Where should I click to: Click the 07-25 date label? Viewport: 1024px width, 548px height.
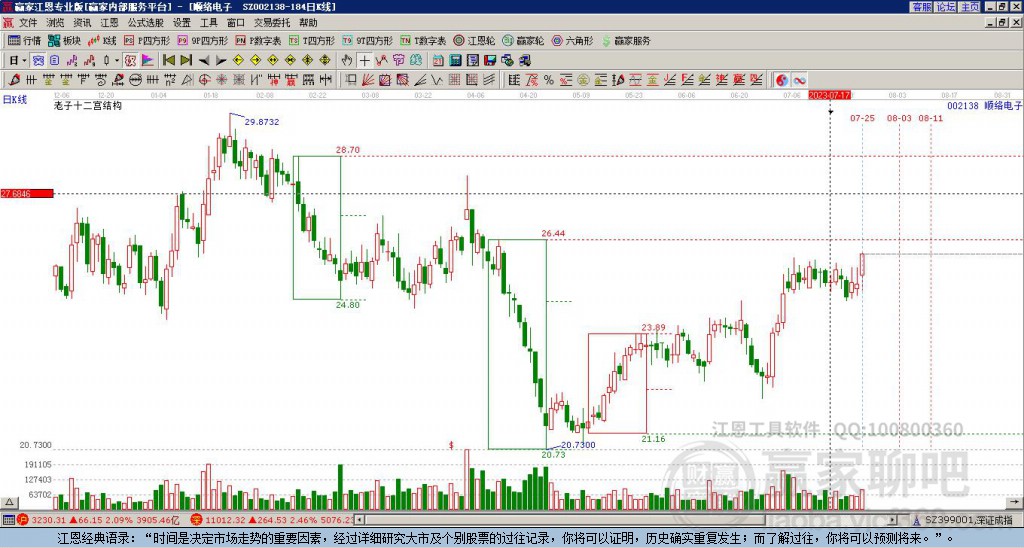click(x=862, y=118)
